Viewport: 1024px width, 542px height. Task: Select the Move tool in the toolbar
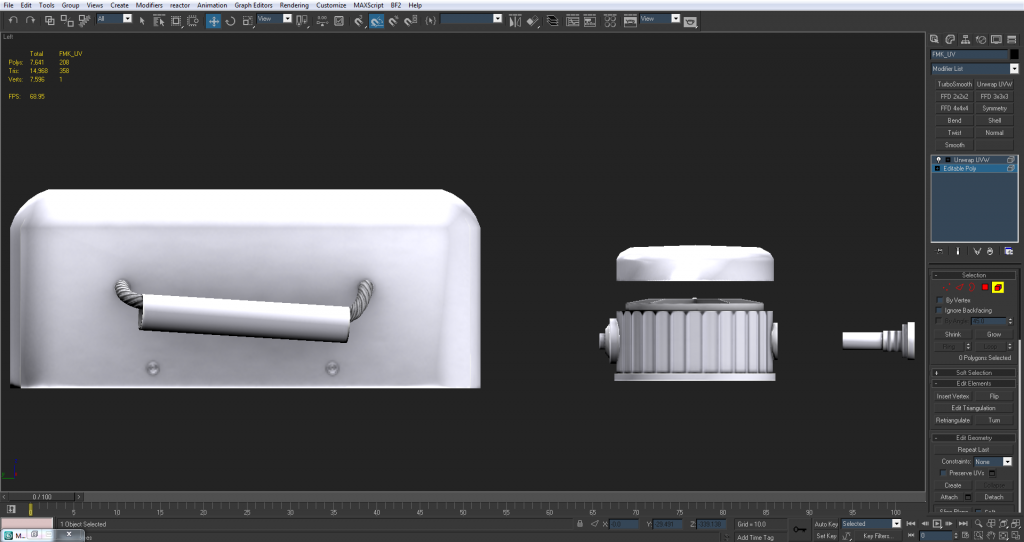(x=214, y=20)
